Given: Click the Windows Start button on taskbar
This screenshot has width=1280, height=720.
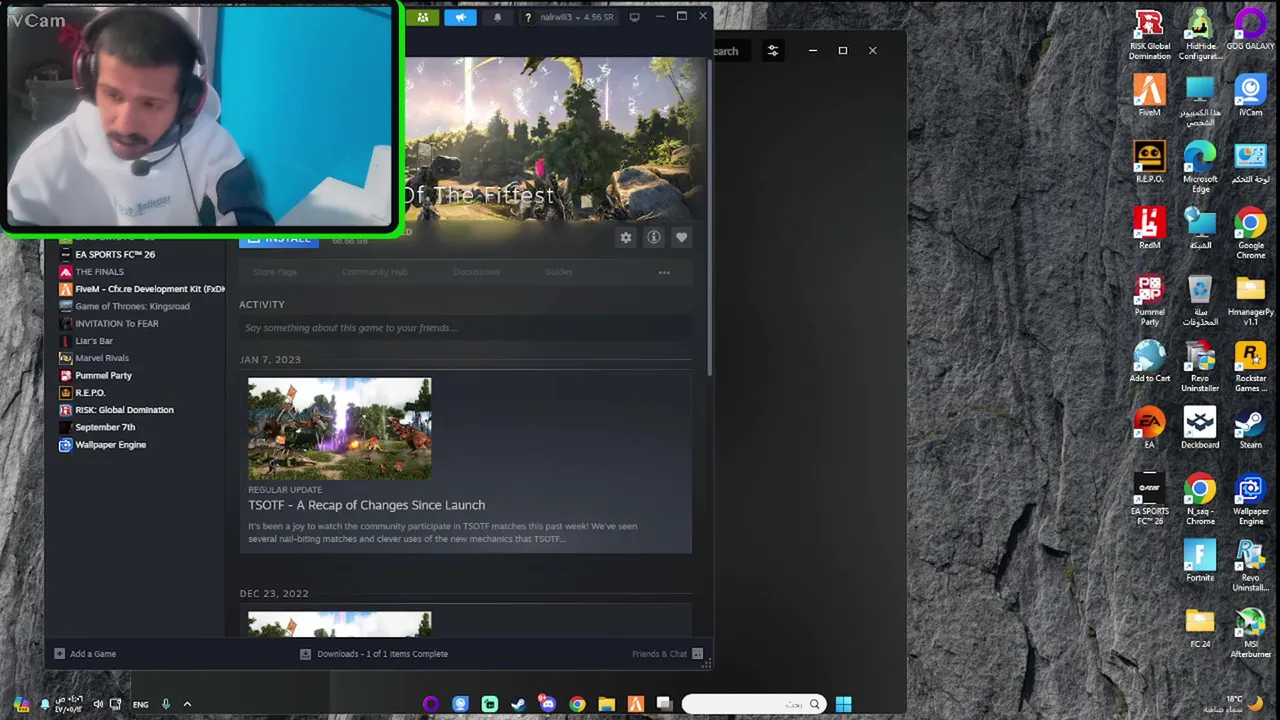Looking at the screenshot, I should [x=843, y=704].
